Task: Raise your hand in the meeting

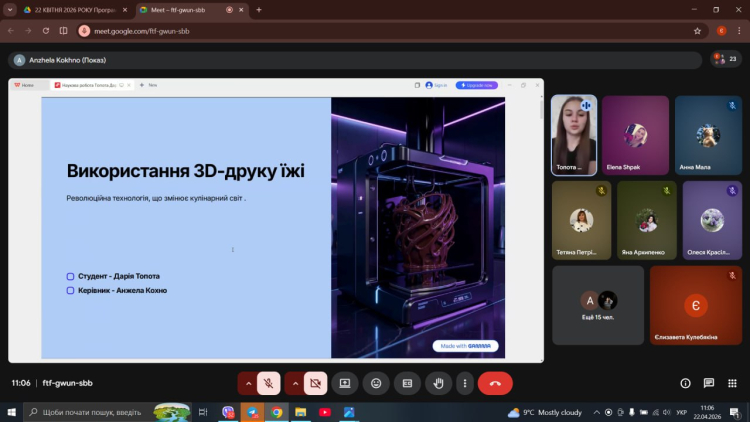Action: click(437, 383)
